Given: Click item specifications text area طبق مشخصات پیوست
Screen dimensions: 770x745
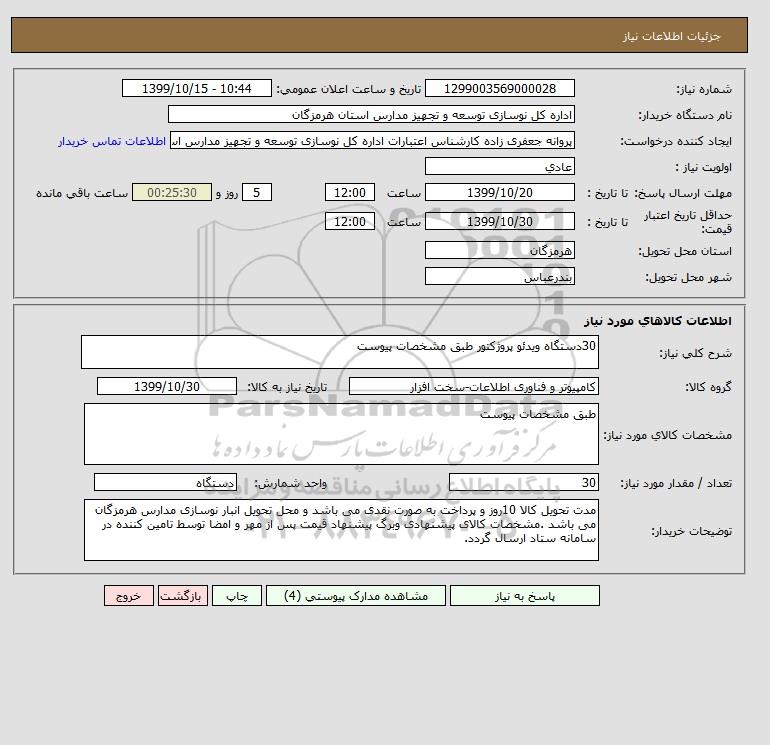Looking at the screenshot, I should coord(341,434).
